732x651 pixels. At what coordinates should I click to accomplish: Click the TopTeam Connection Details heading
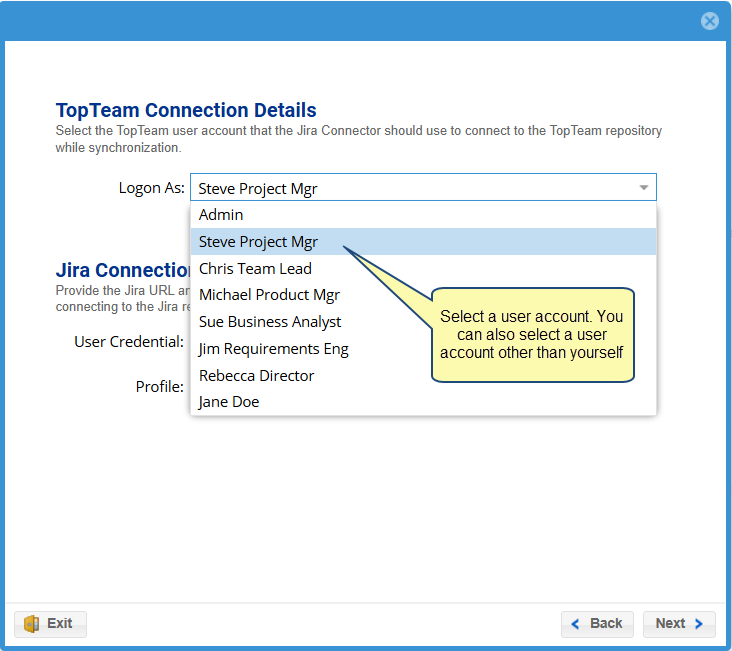pyautogui.click(x=186, y=111)
